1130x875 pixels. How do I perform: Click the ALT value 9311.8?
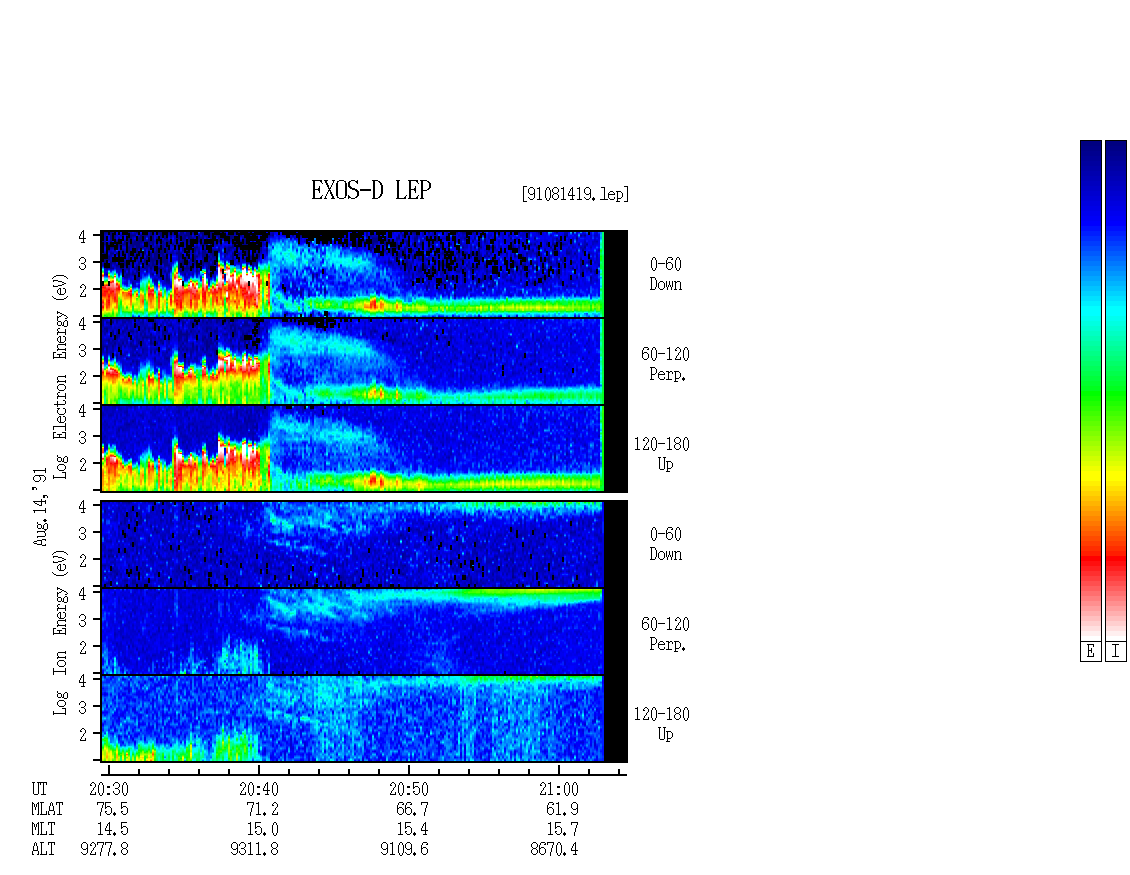click(x=254, y=850)
